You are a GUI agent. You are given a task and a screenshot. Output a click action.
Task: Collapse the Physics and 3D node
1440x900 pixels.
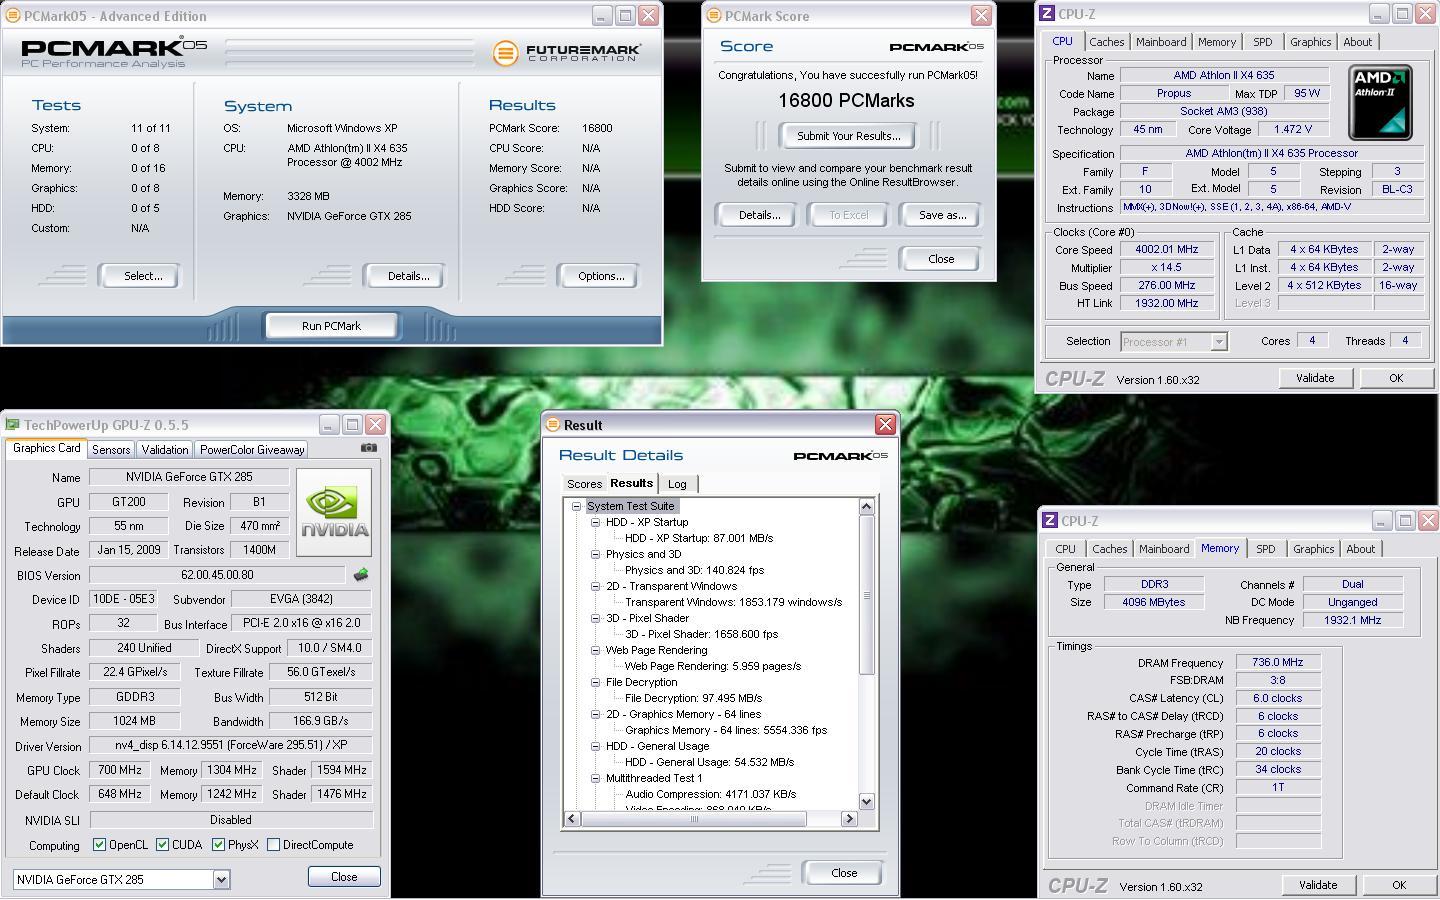click(595, 554)
